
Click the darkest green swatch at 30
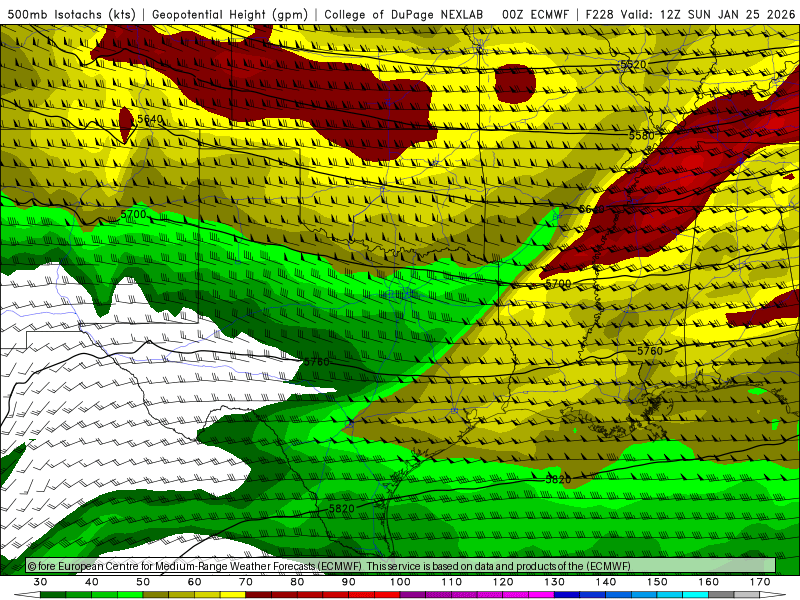pyautogui.click(x=53, y=595)
